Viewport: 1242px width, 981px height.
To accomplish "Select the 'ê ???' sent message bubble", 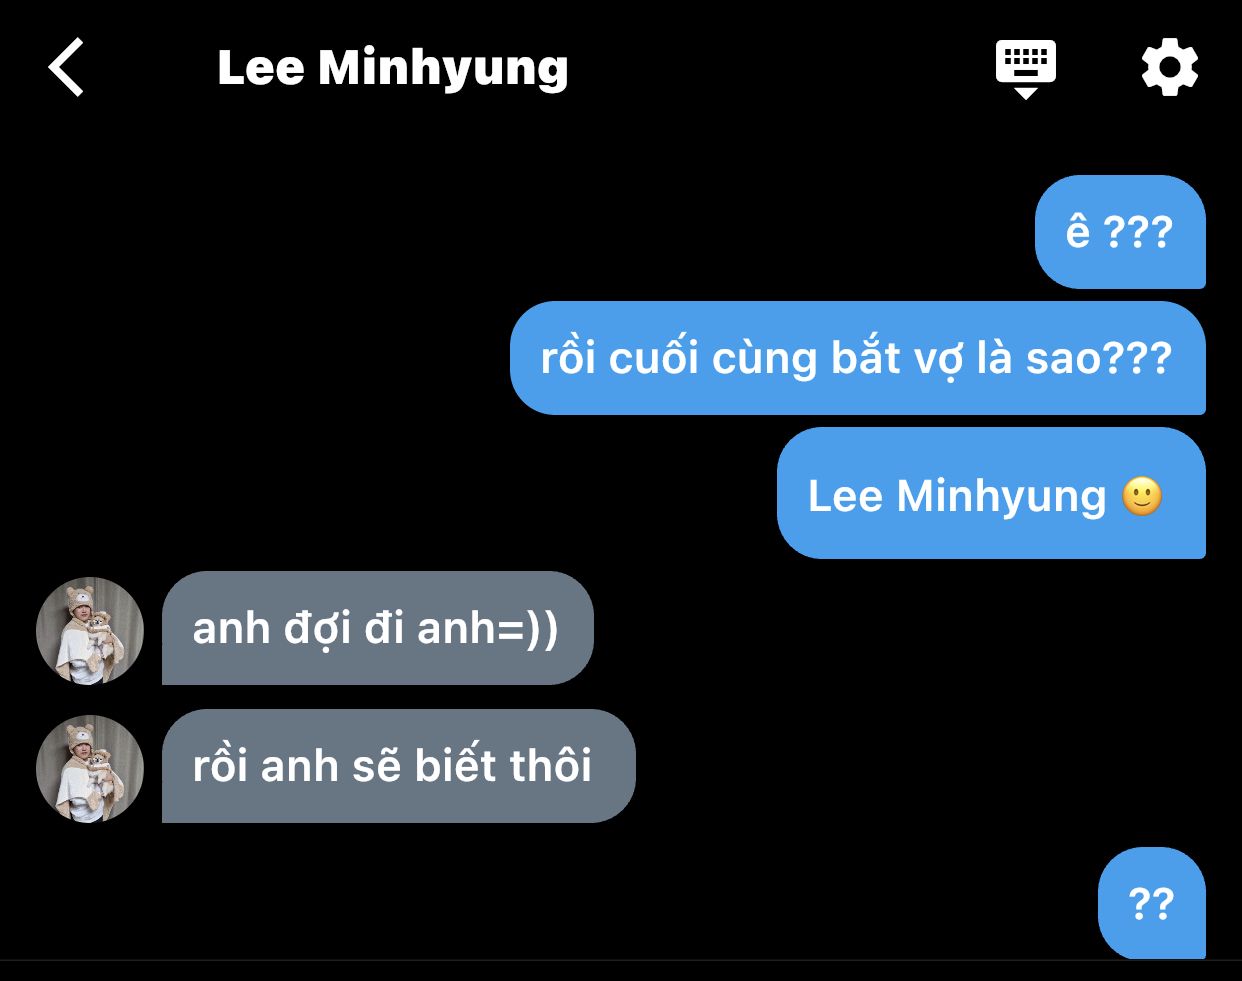I will coord(1120,232).
